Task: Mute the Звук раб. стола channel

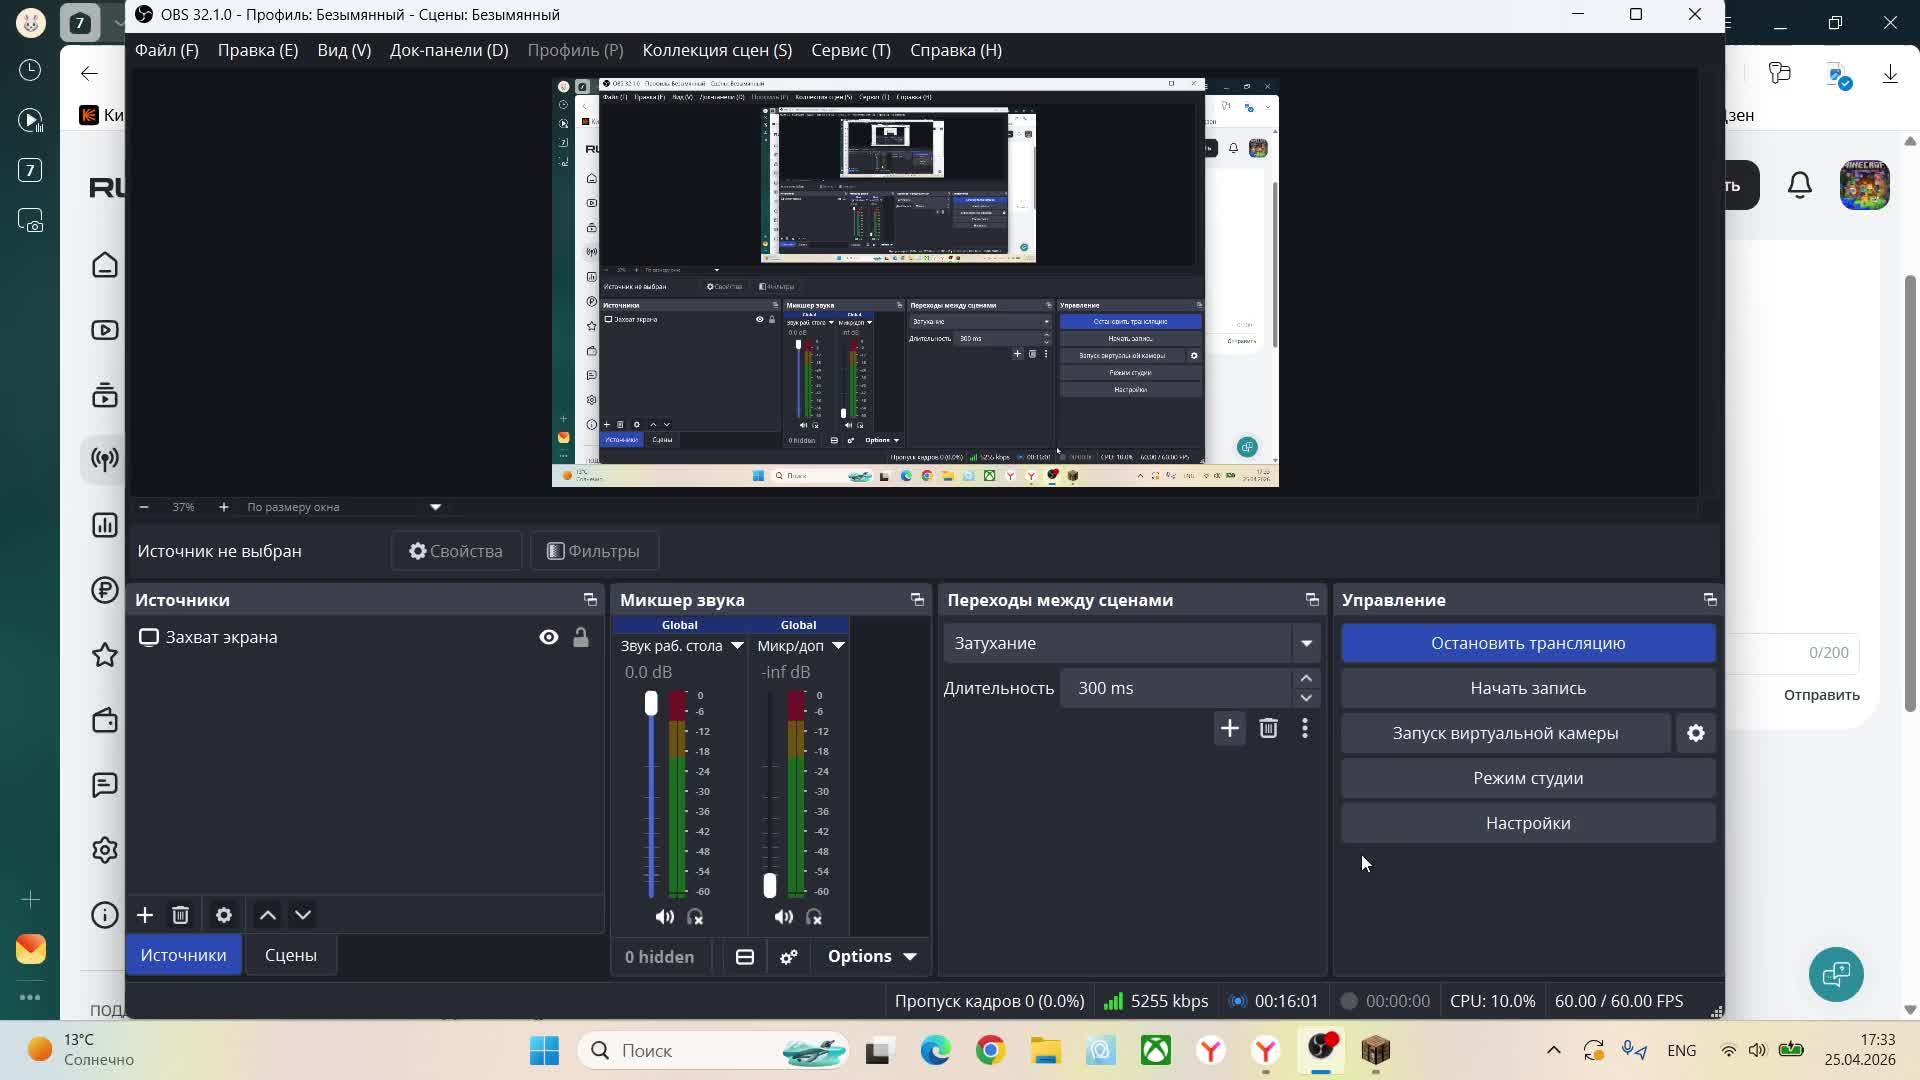Action: [664, 917]
